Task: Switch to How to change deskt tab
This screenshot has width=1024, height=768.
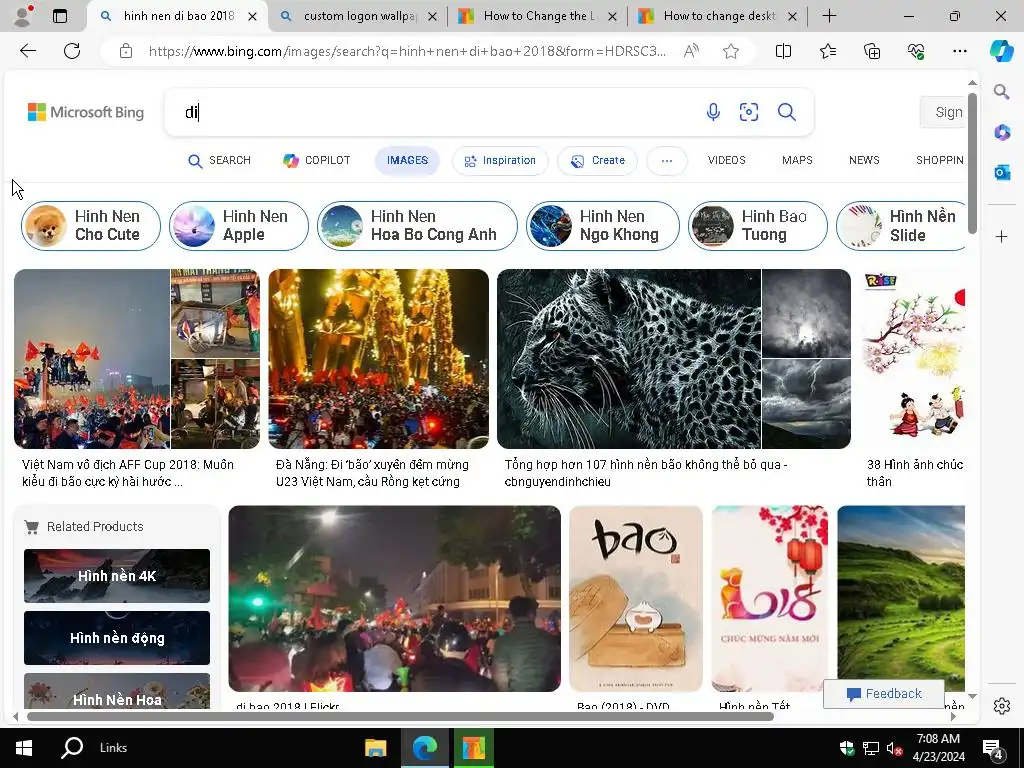Action: [718, 16]
